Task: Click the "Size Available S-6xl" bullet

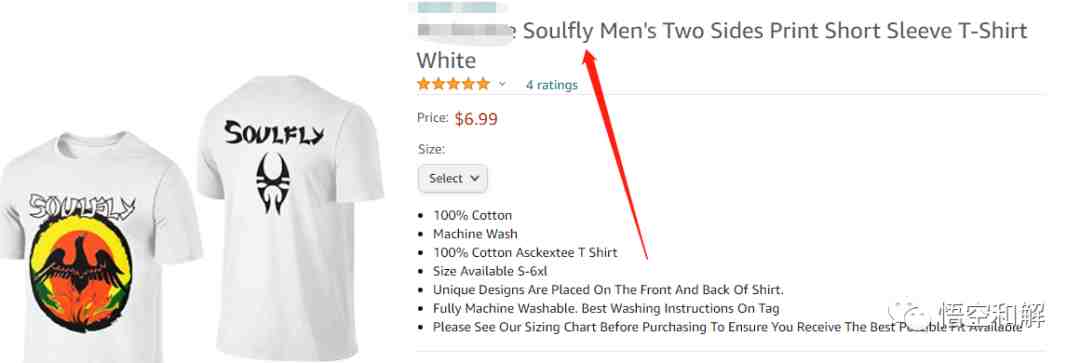Action: [x=490, y=271]
